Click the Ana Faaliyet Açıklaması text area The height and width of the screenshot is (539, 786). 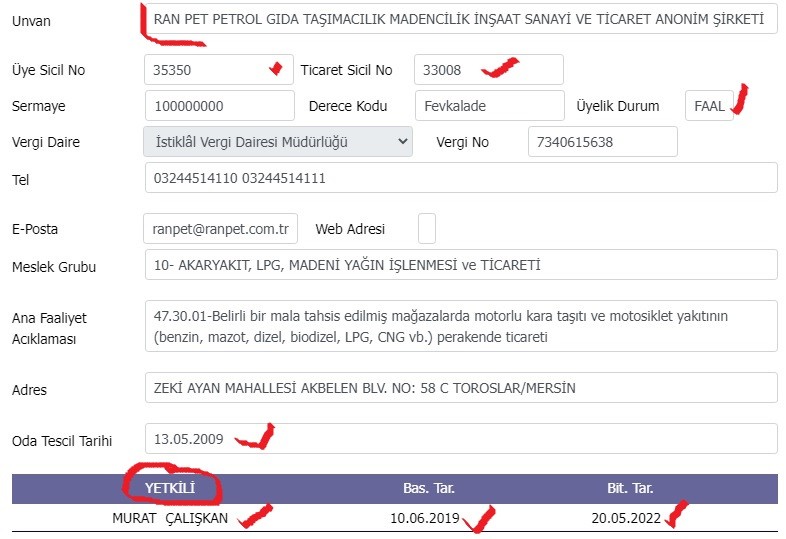coord(461,326)
